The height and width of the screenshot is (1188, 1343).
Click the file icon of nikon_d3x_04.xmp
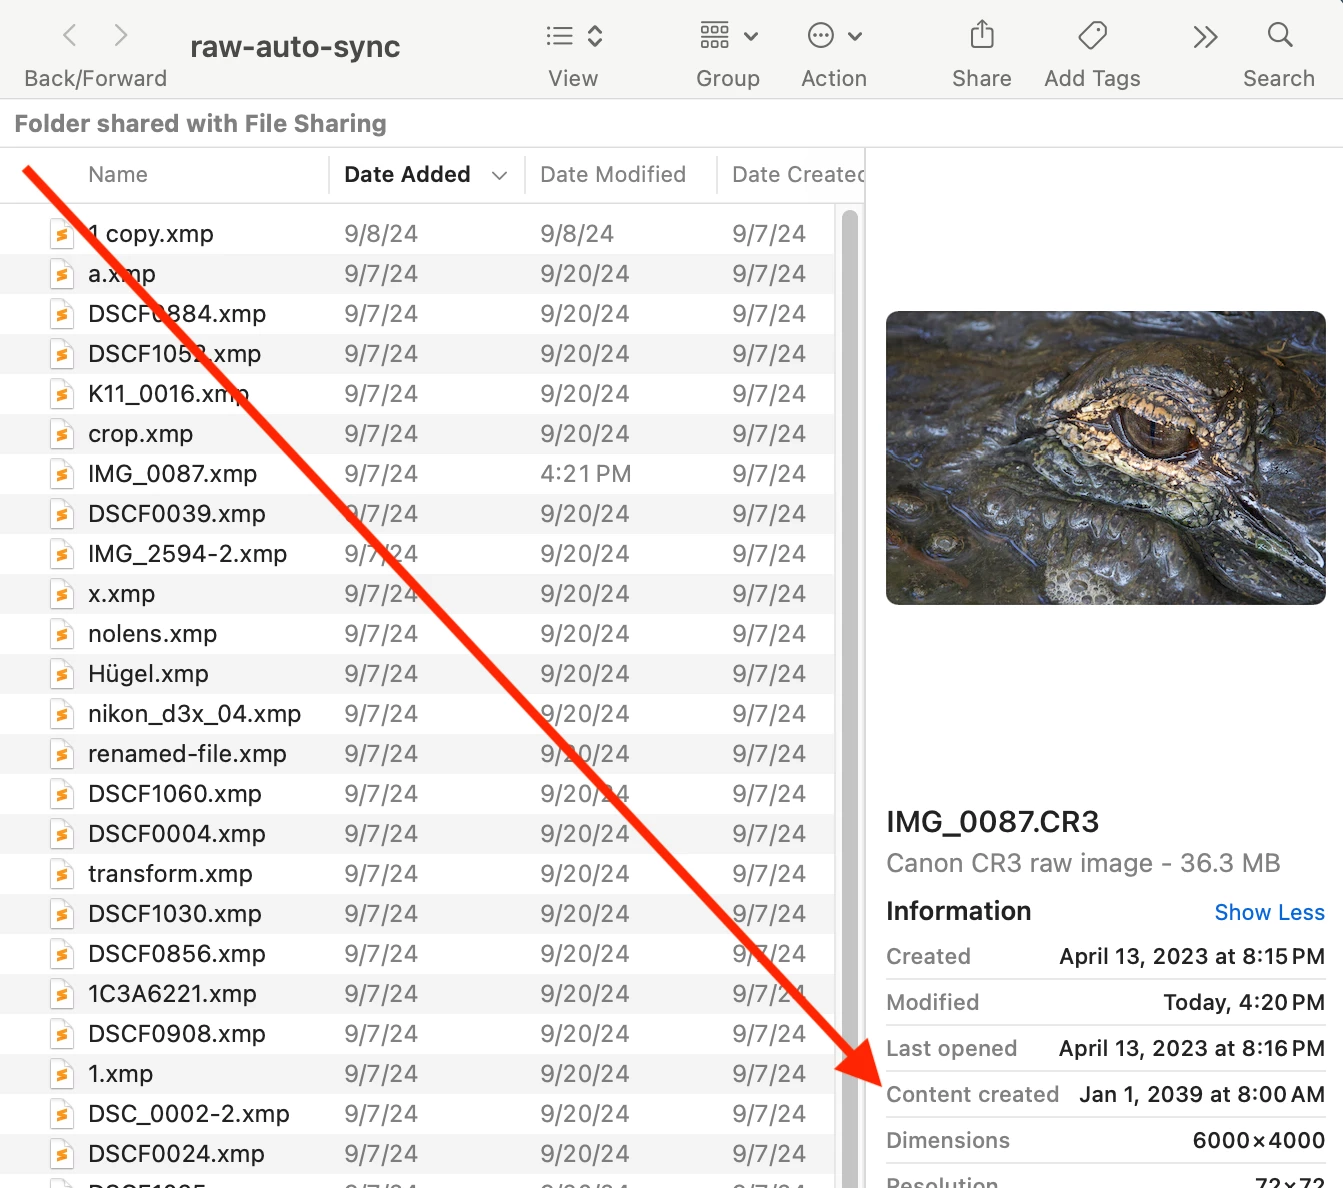[x=62, y=714]
